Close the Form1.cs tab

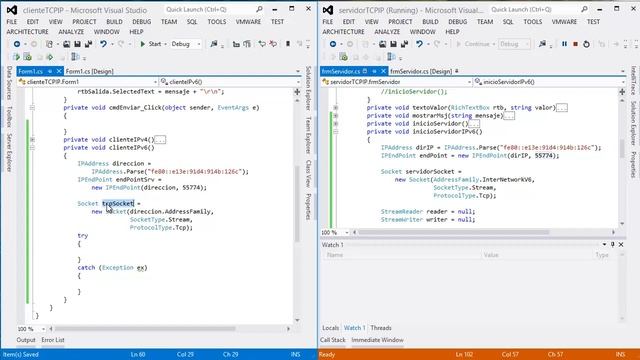(x=59, y=71)
